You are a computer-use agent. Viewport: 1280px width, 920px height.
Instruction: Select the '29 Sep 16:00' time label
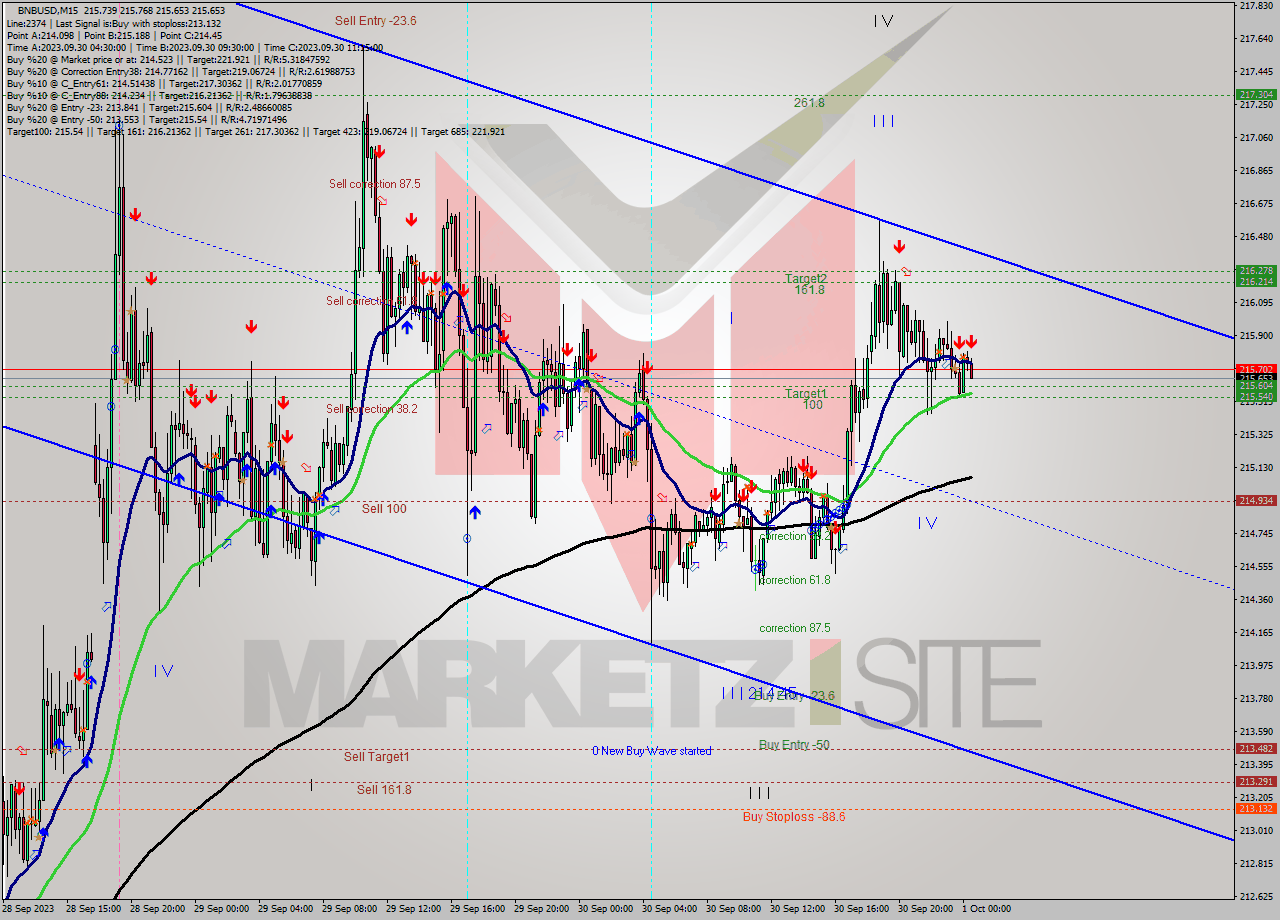pos(478,909)
